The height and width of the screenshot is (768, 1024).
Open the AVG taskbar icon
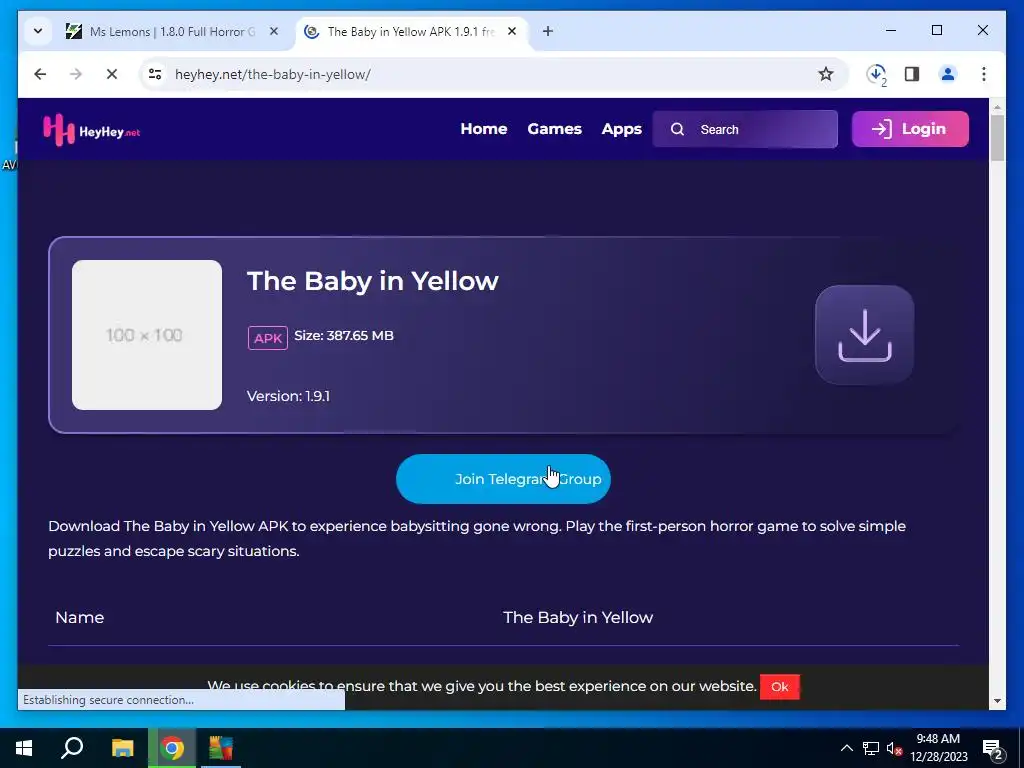coord(221,748)
